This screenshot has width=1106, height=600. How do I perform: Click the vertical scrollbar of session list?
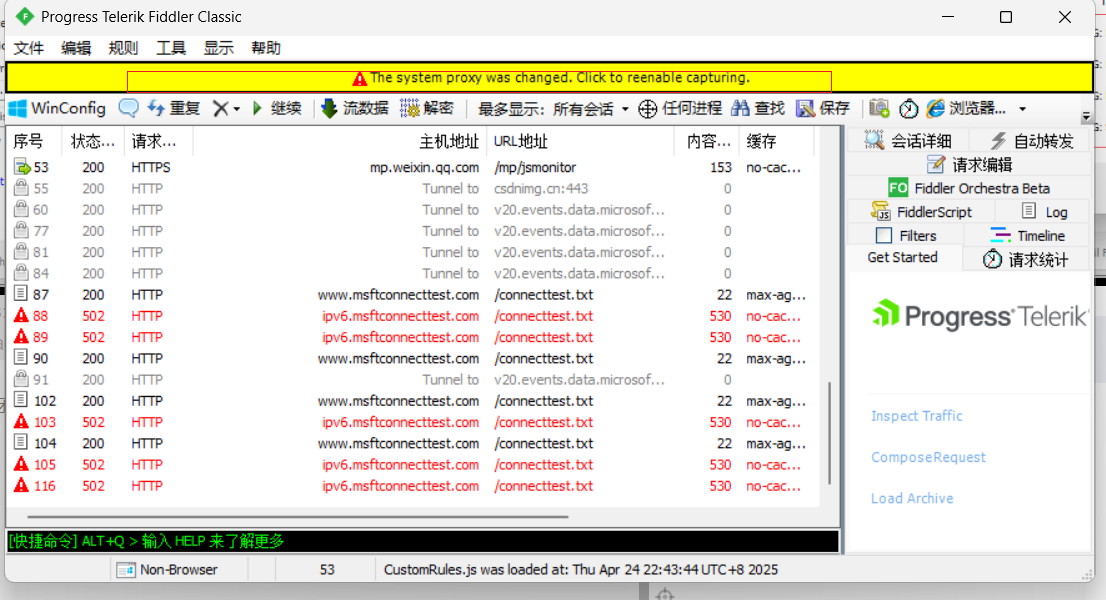(x=830, y=433)
